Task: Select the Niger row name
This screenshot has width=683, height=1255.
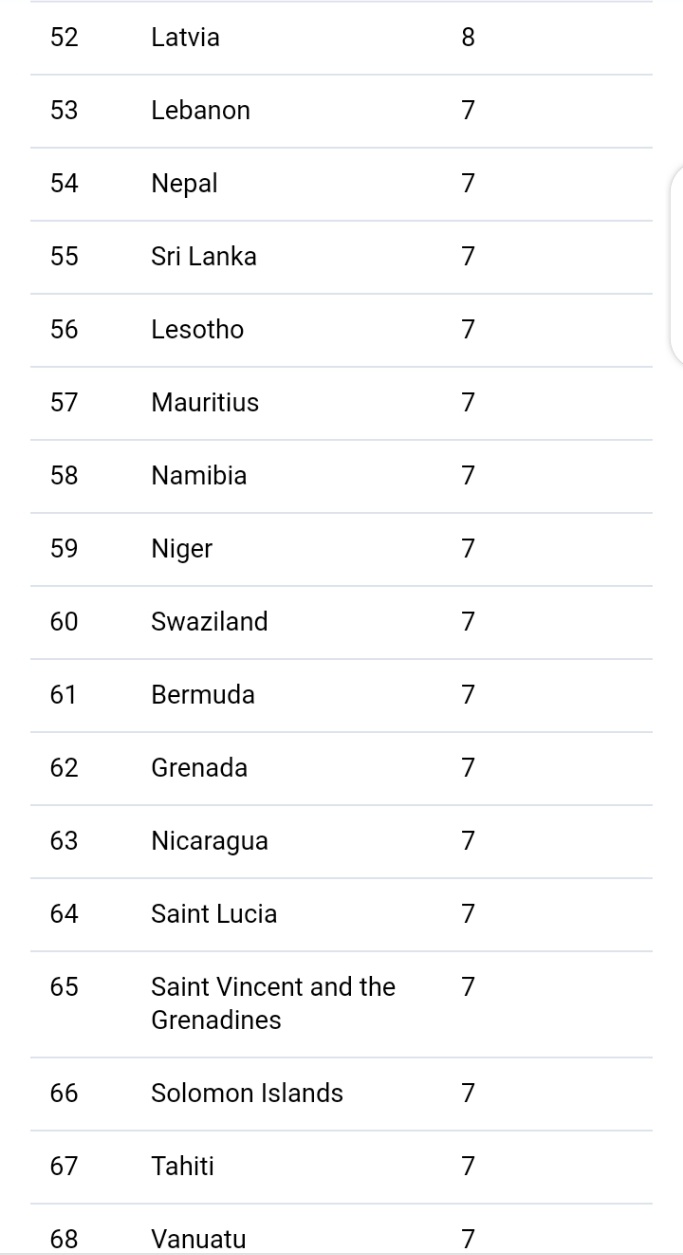Action: coord(181,549)
